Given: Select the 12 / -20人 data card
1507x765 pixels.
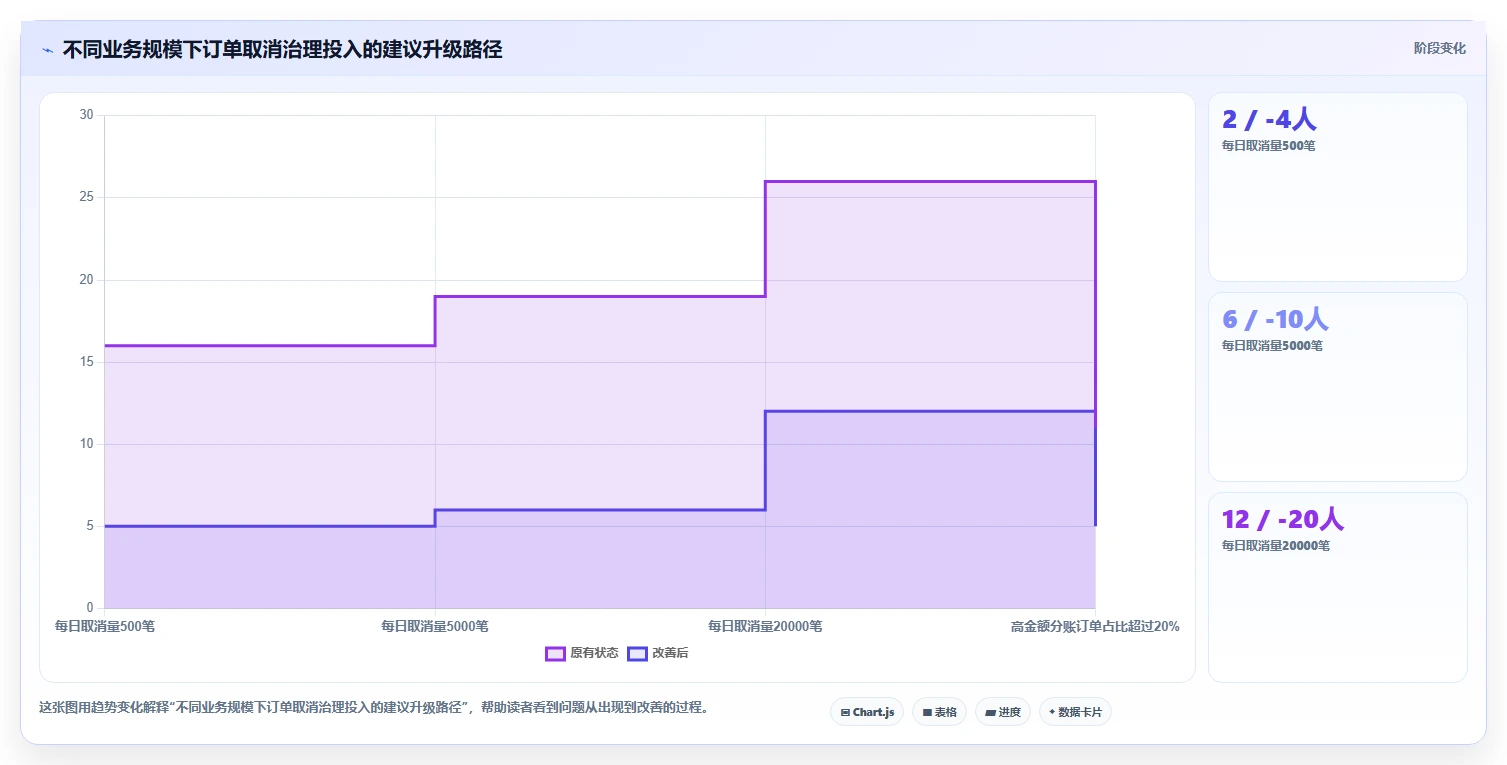Looking at the screenshot, I should [1338, 587].
